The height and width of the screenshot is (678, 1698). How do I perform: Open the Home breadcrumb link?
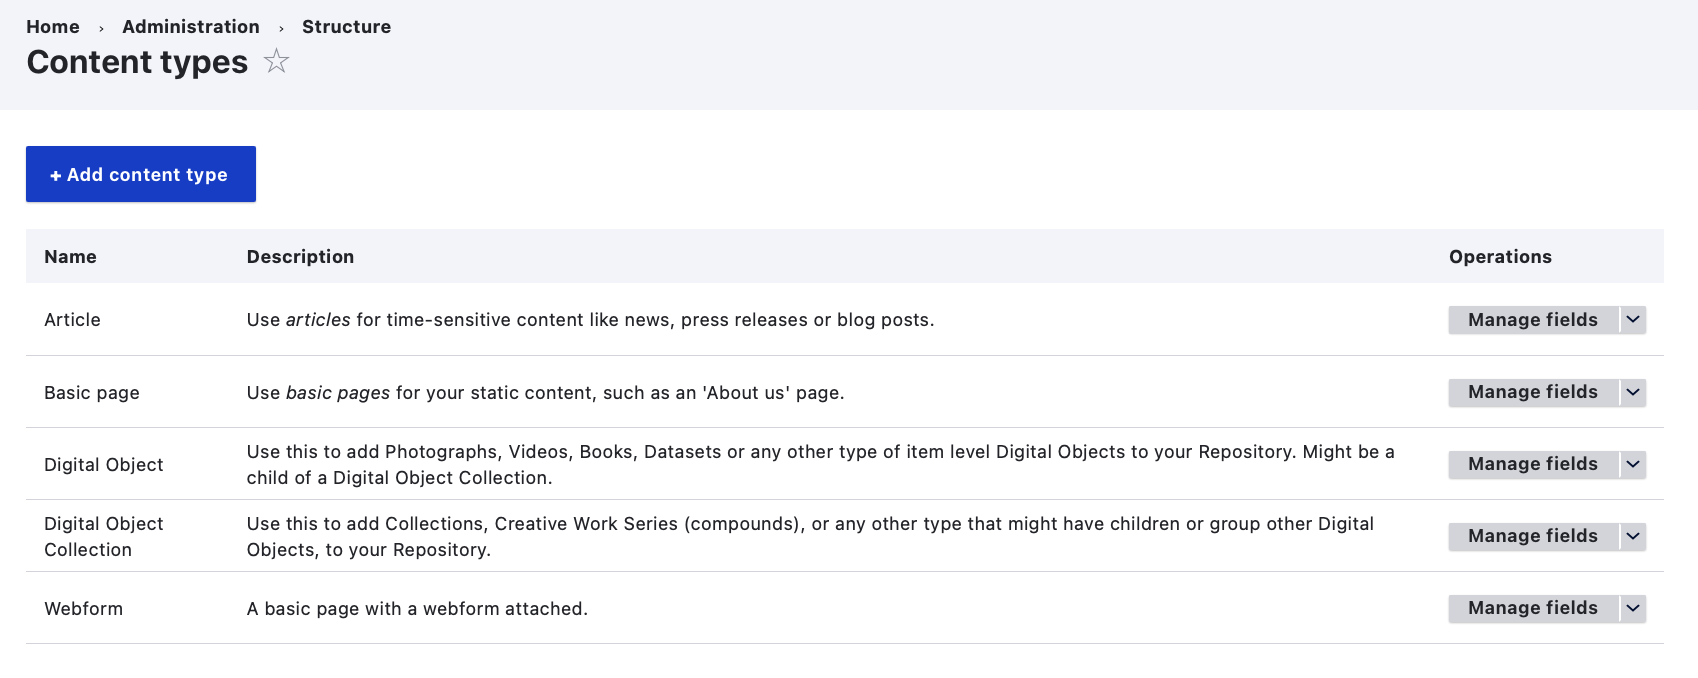pos(53,27)
